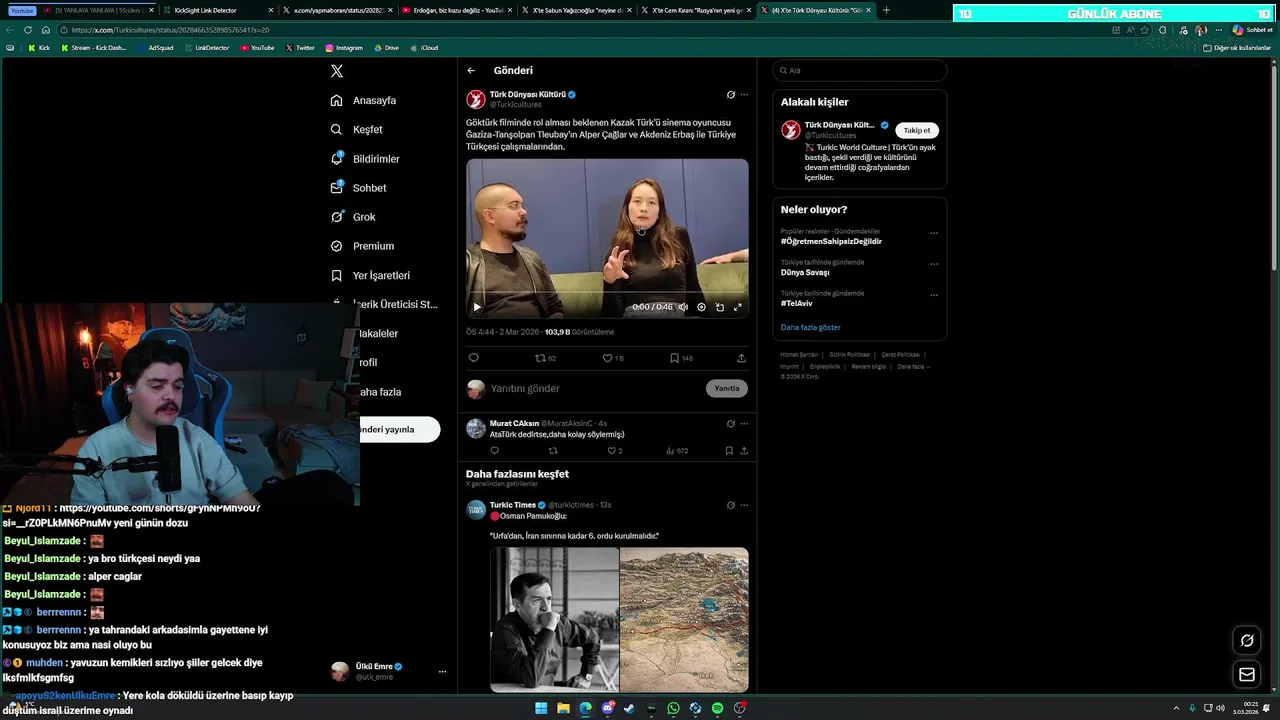Screen dimensions: 1280x720
Task: Open the #ÖğretmenSahipsizDeğildir trend
Action: (831, 242)
